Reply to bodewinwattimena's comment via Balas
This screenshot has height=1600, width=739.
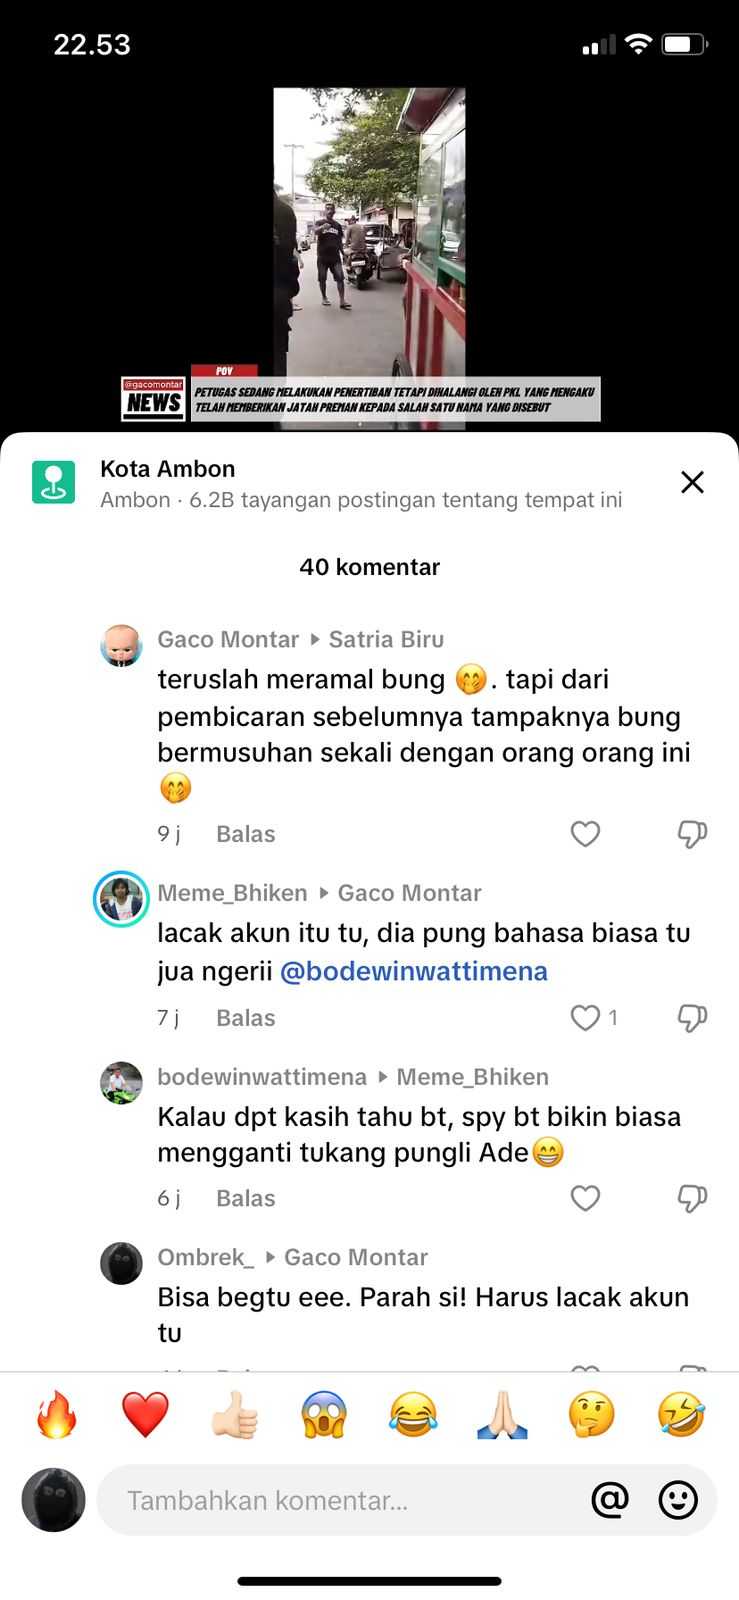pos(245,1198)
